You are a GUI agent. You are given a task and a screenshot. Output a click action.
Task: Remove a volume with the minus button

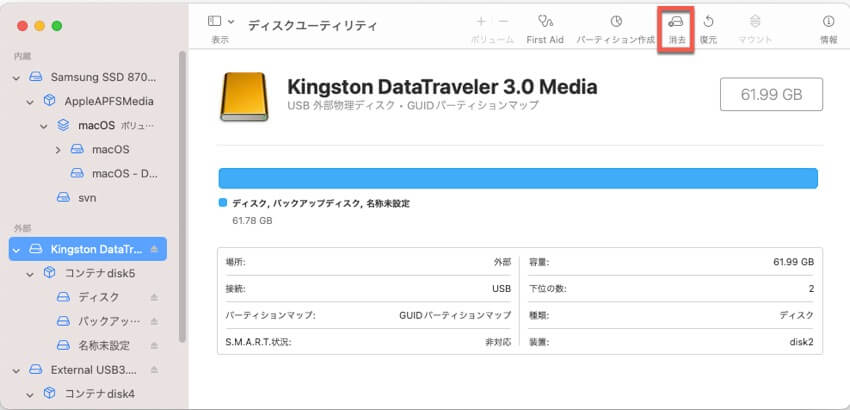tap(504, 22)
